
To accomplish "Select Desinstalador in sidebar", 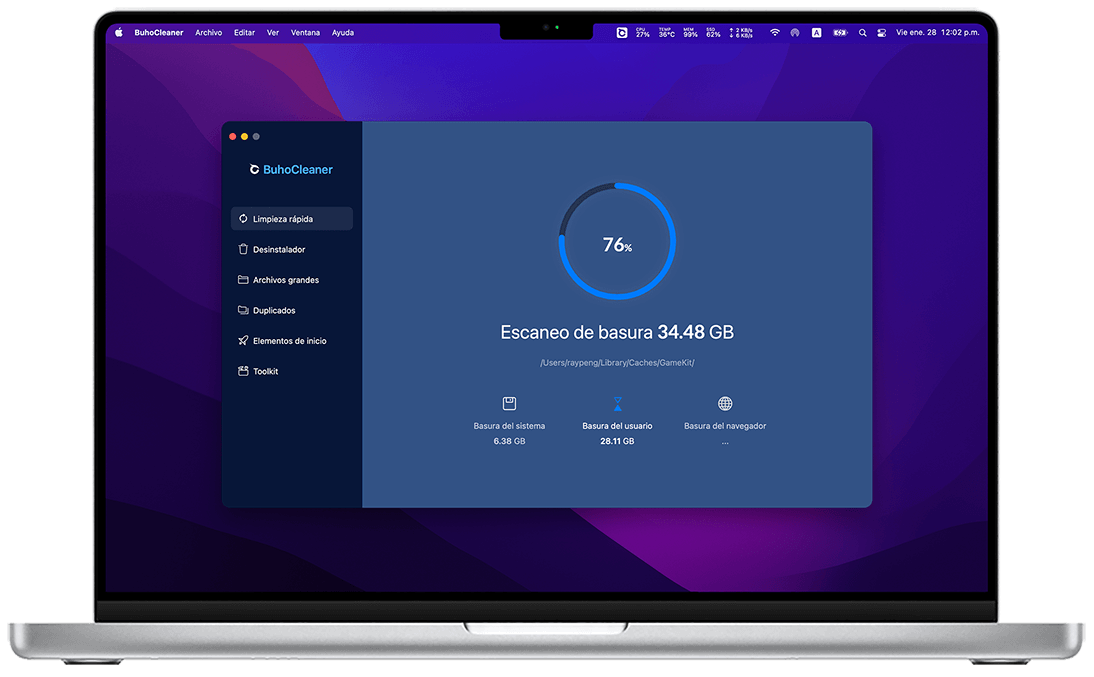I will [292, 249].
